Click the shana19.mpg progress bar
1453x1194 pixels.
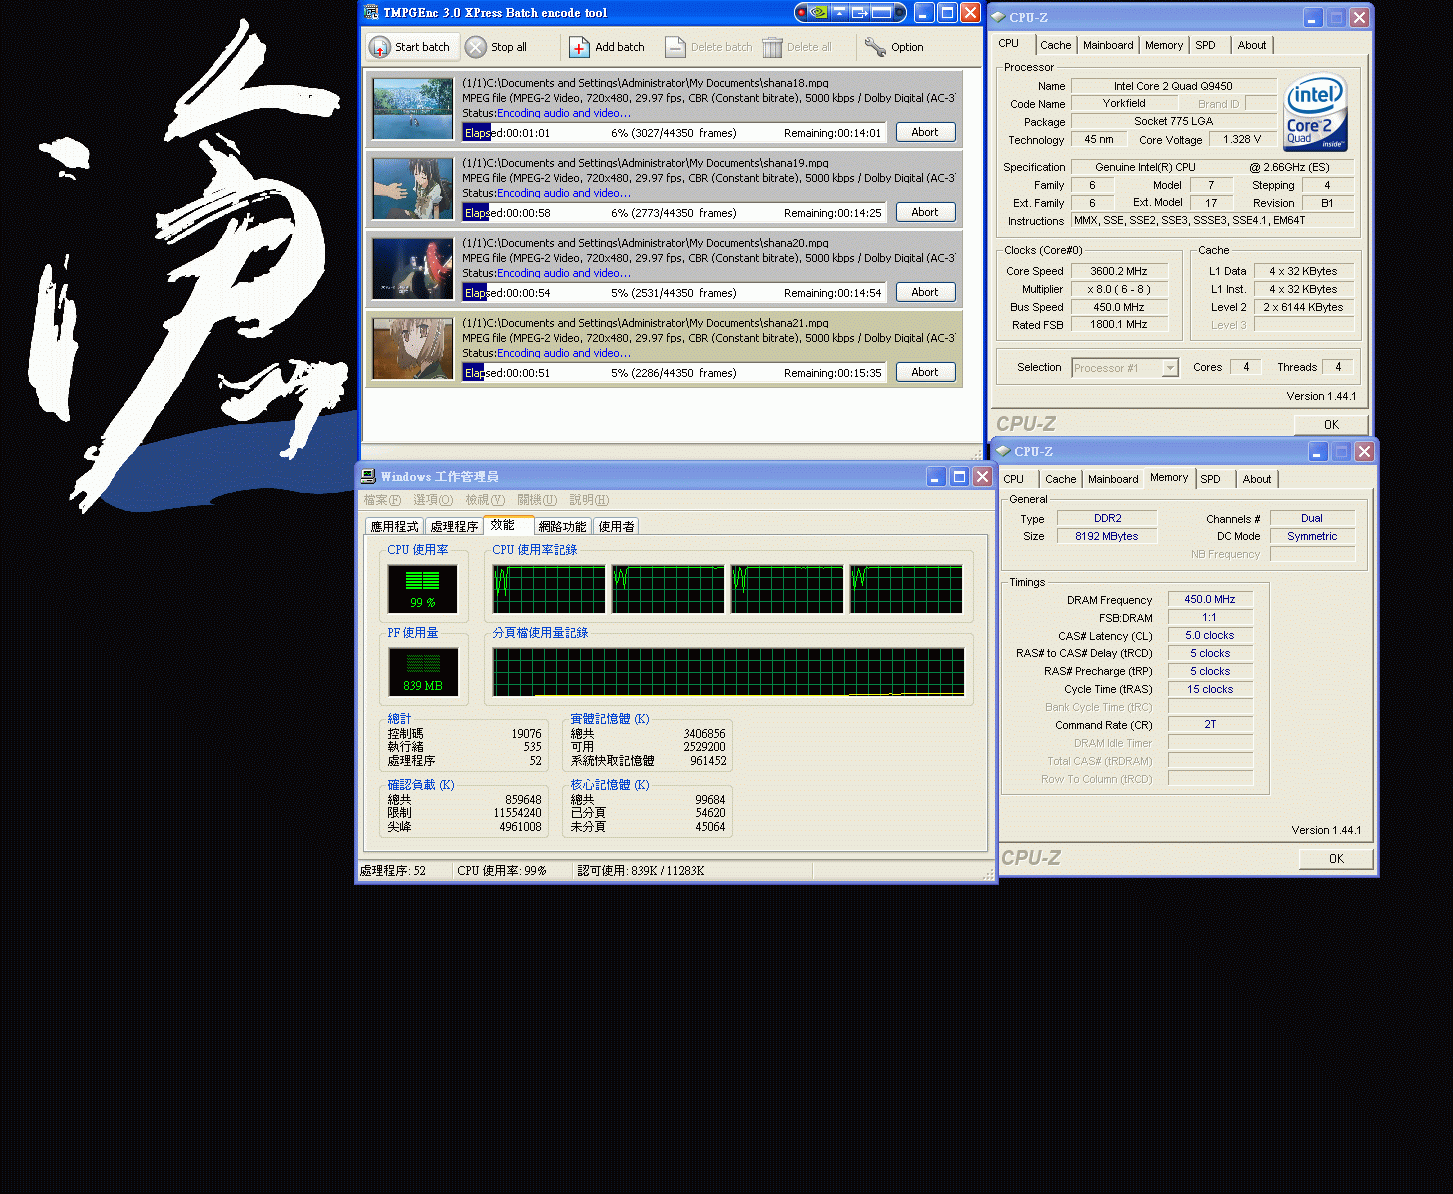click(x=675, y=212)
